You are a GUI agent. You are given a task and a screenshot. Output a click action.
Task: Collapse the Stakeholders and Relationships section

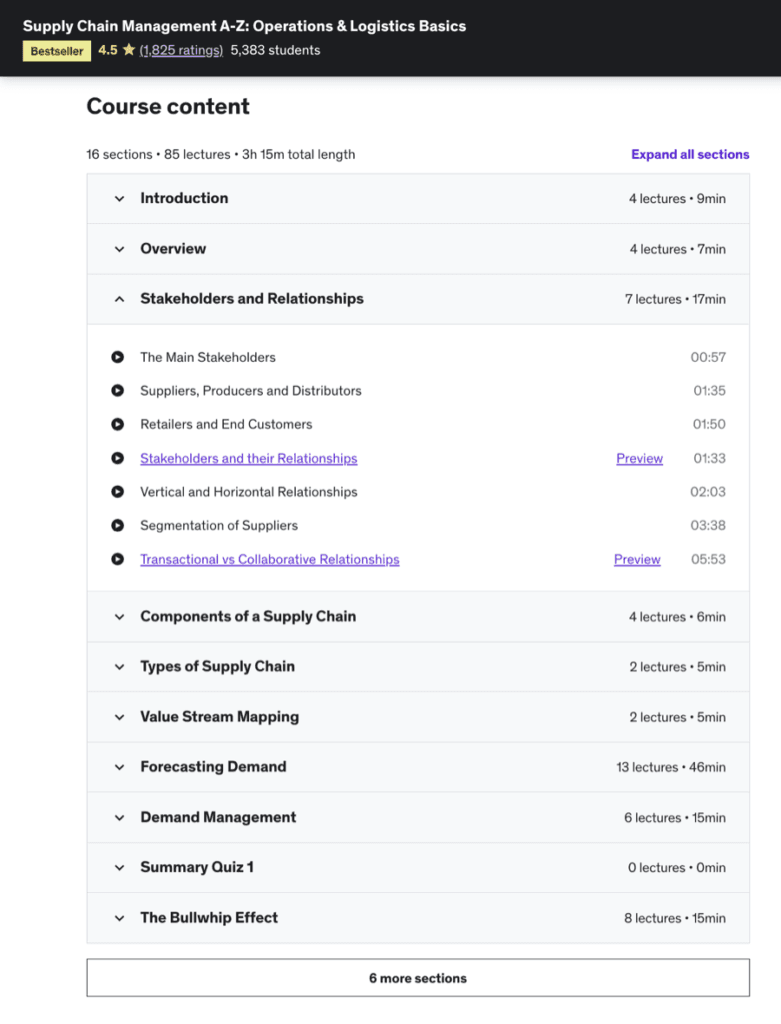(x=120, y=299)
